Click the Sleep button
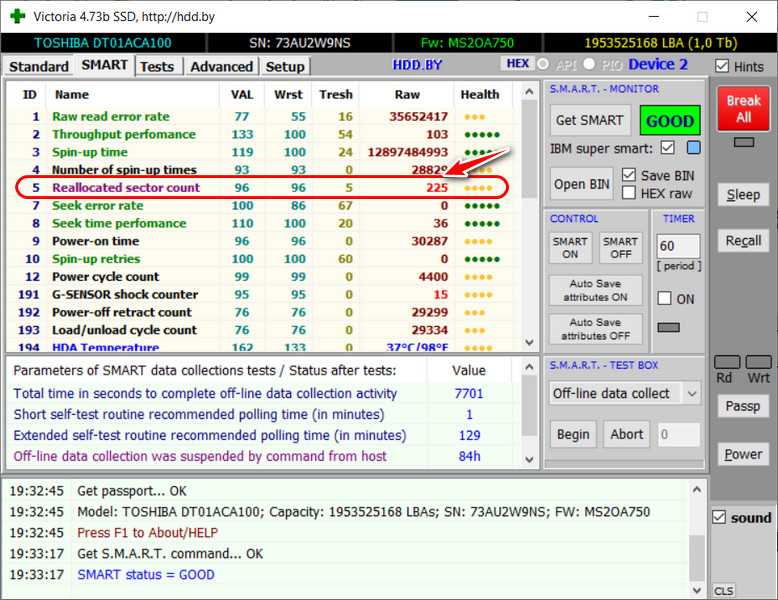 click(x=743, y=195)
